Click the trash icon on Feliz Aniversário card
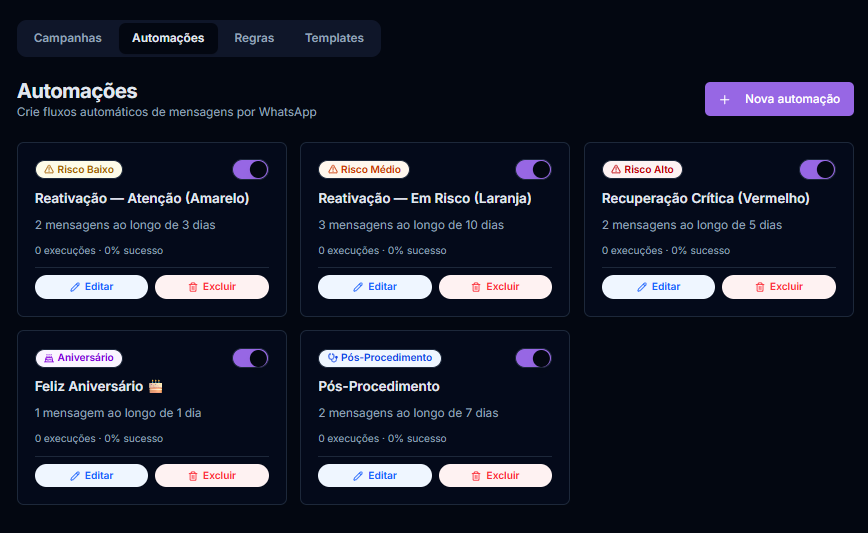The width and height of the screenshot is (868, 533). pos(193,476)
